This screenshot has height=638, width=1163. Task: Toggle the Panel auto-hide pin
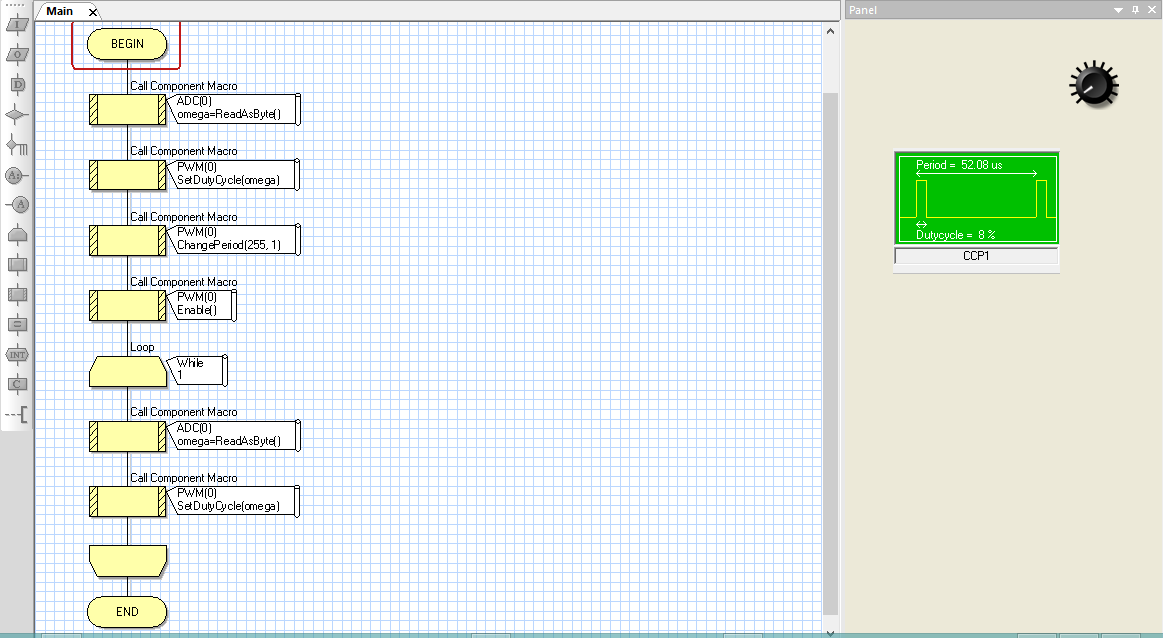(x=1135, y=9)
